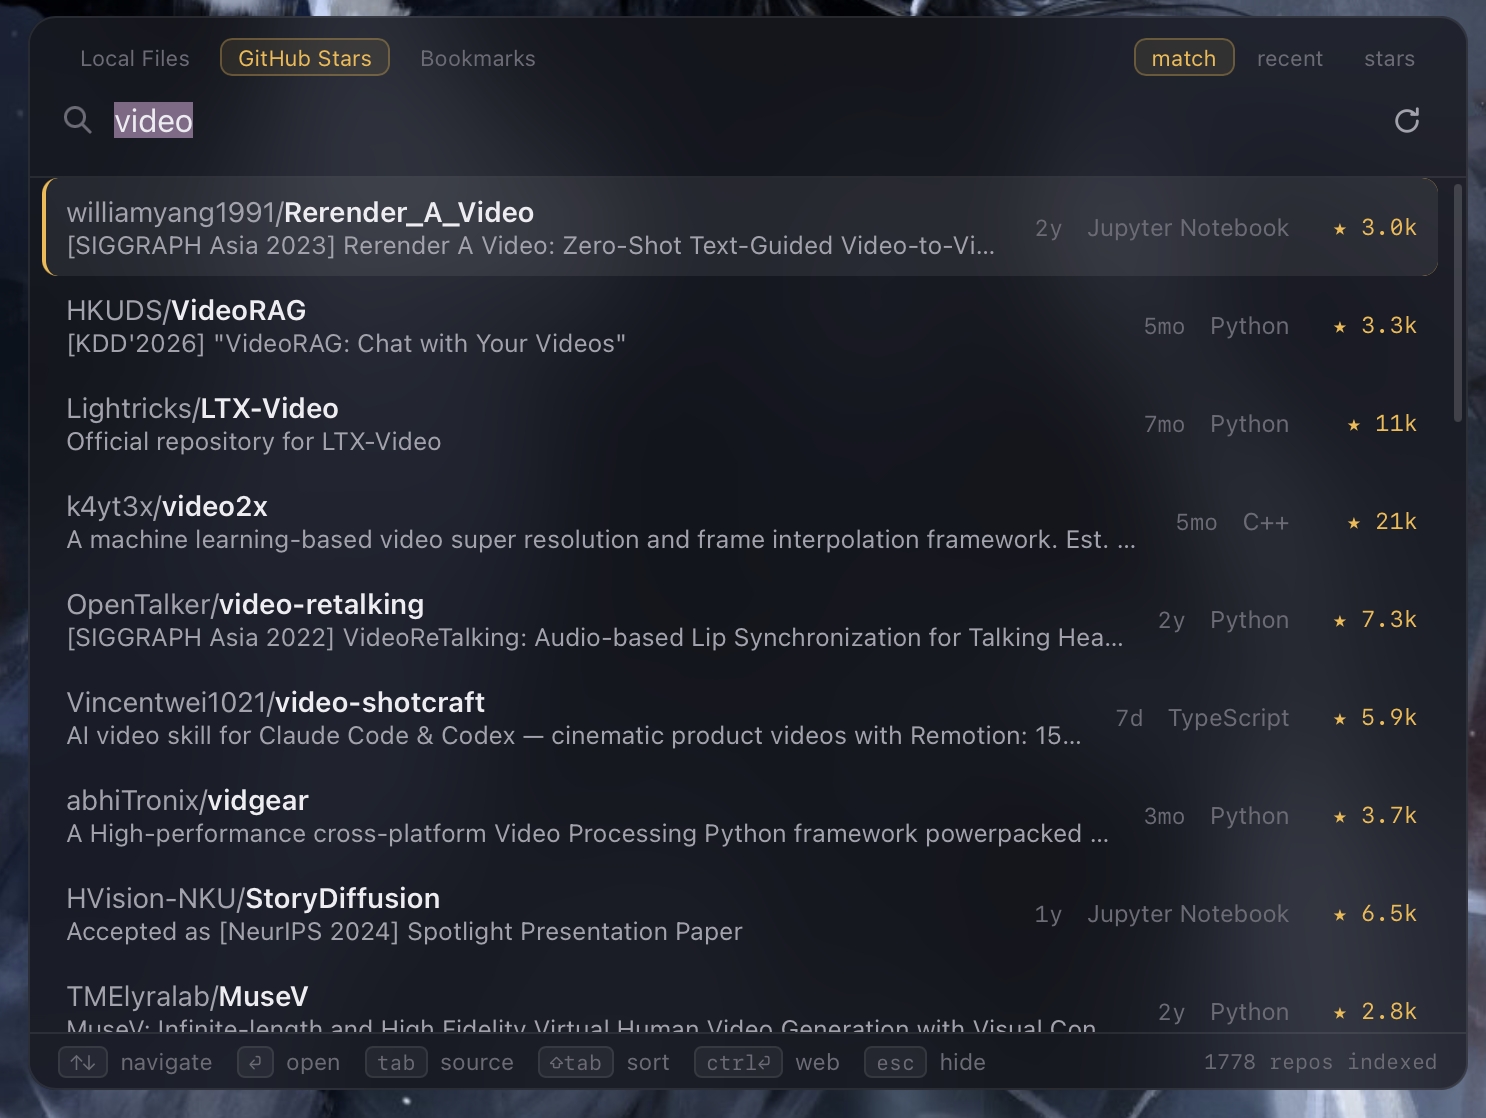Open the Bookmarks tab
The width and height of the screenshot is (1486, 1118).
pyautogui.click(x=478, y=58)
